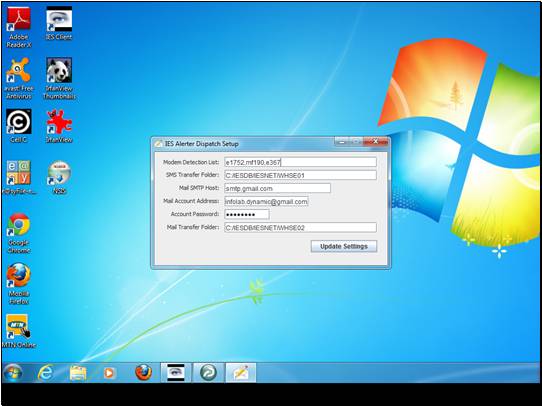
Task: Click the 'Mail Account Address:' label
Action: coord(191,201)
